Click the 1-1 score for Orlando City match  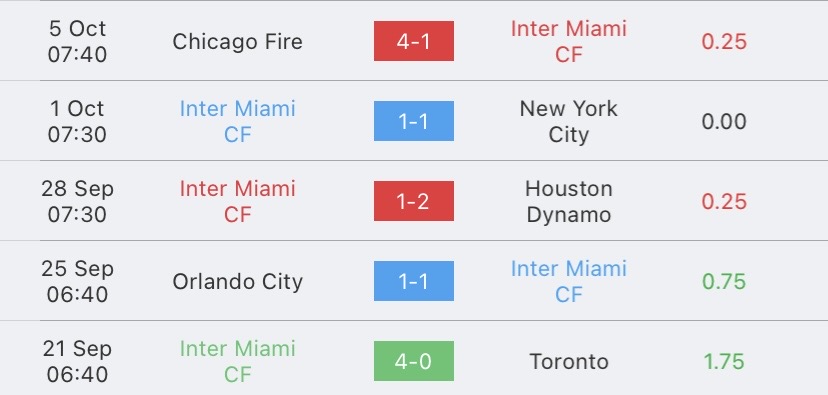tap(413, 281)
